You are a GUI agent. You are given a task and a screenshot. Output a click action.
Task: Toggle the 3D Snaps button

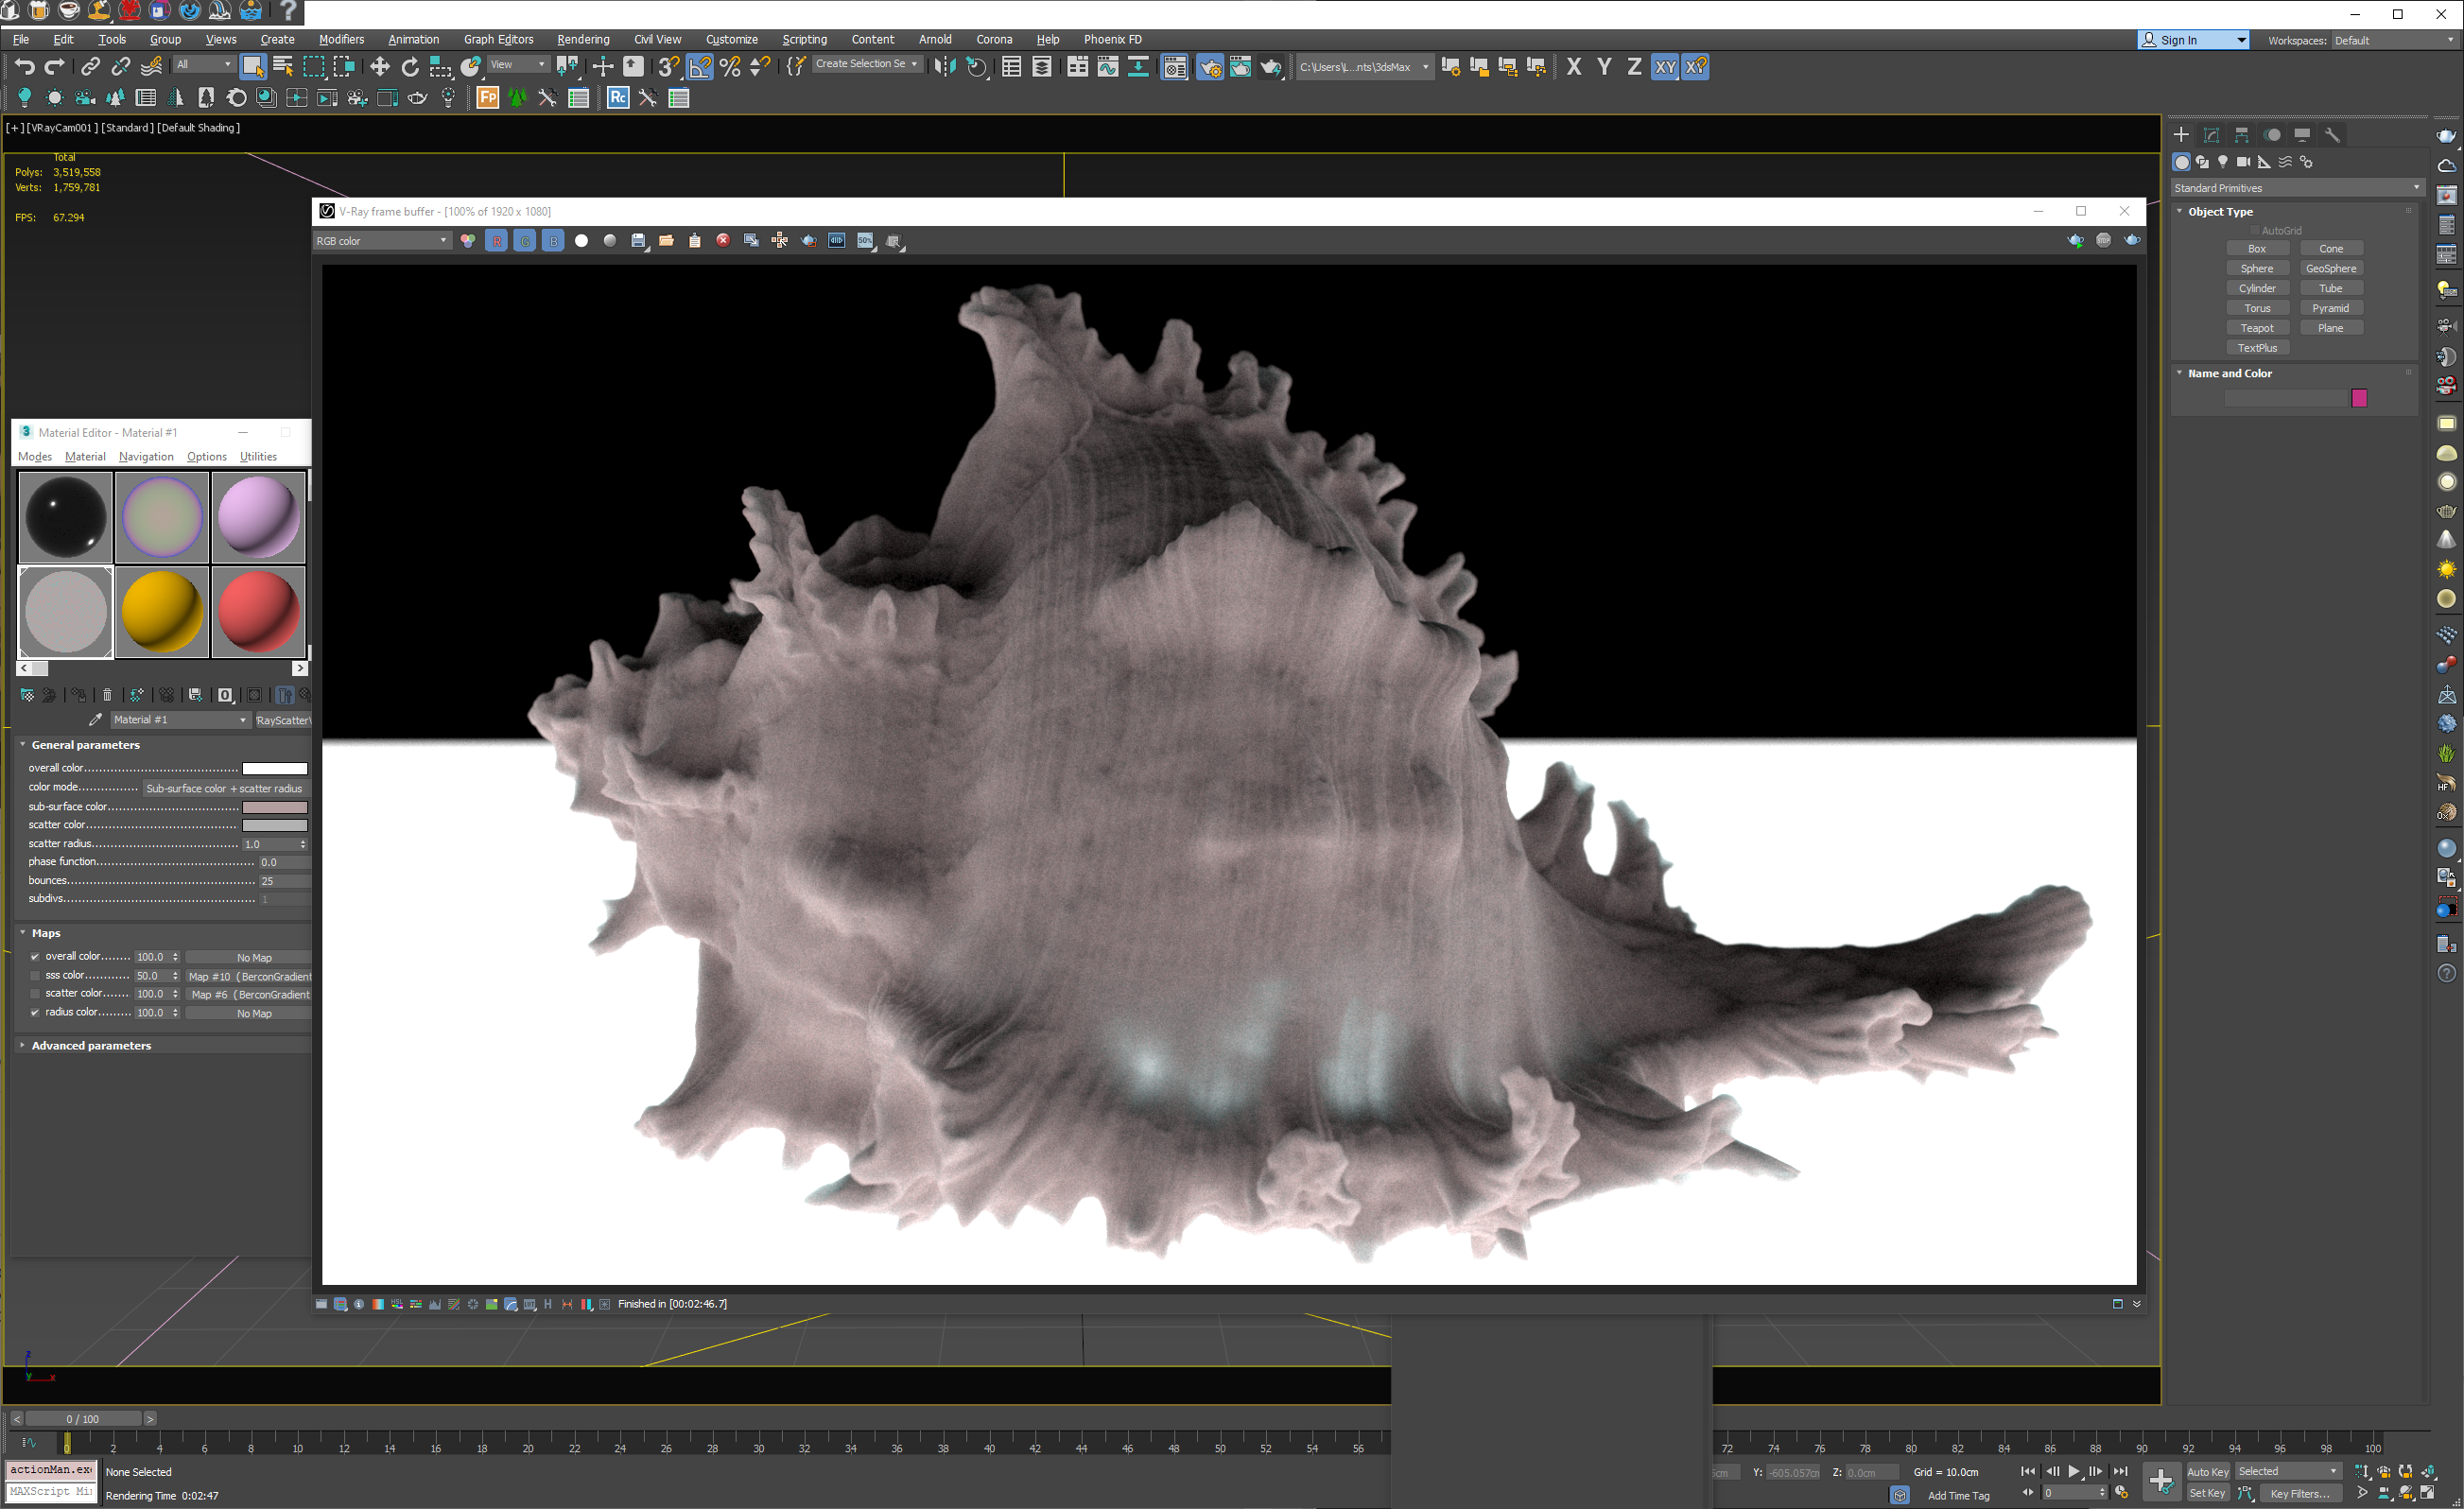[x=669, y=67]
